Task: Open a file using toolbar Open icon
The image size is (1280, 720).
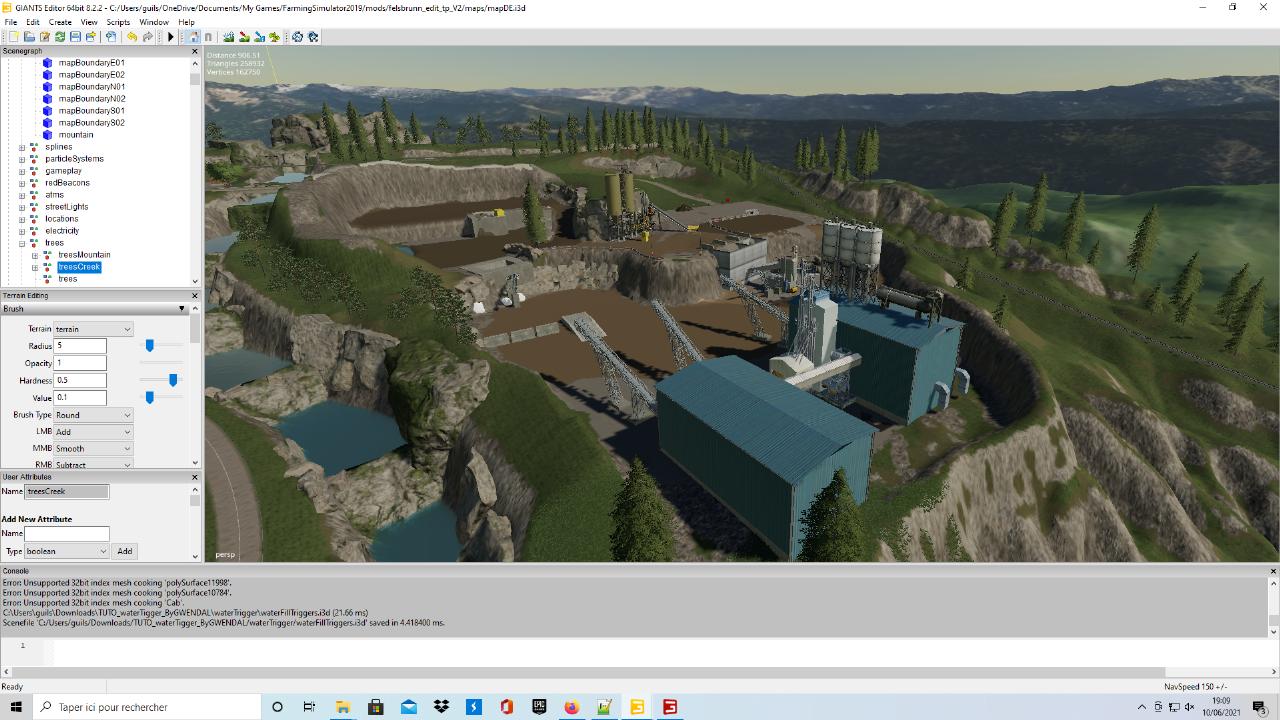Action: (29, 37)
